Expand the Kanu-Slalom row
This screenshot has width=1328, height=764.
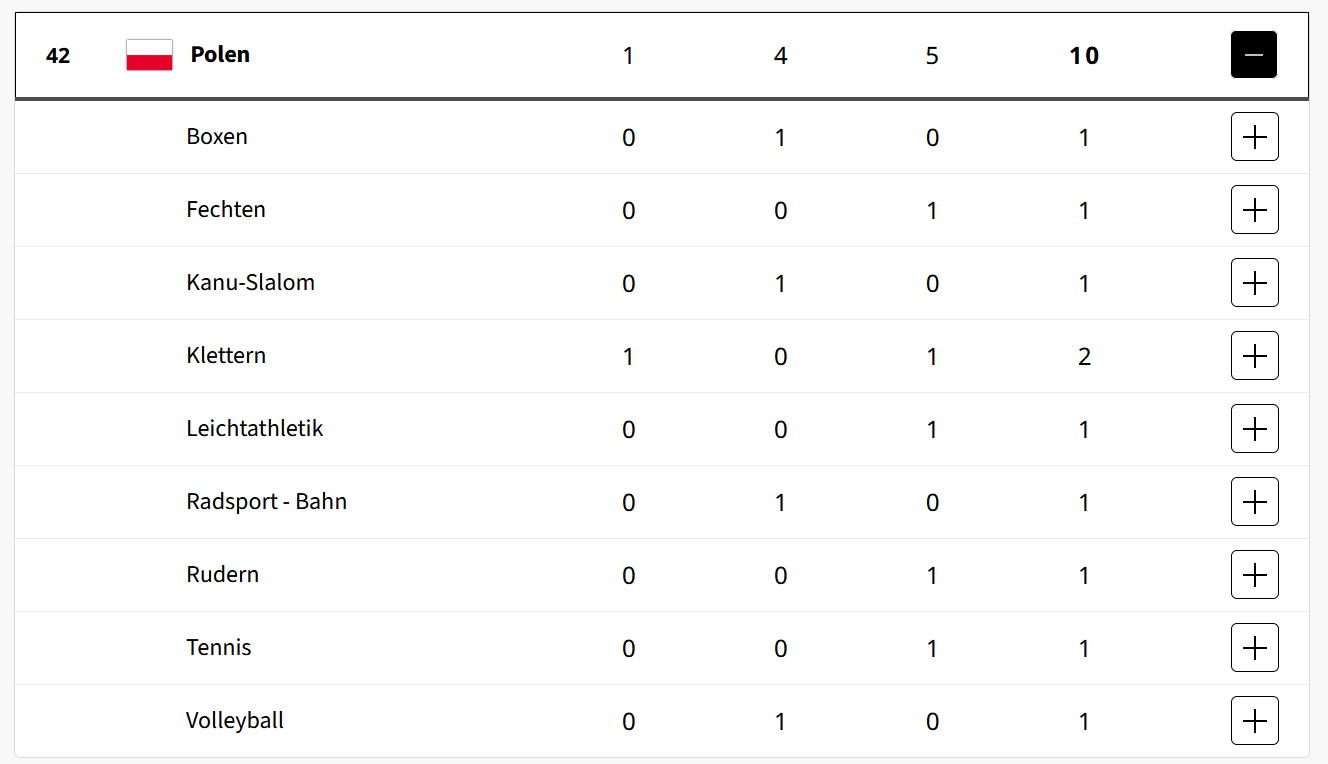pyautogui.click(x=1254, y=283)
